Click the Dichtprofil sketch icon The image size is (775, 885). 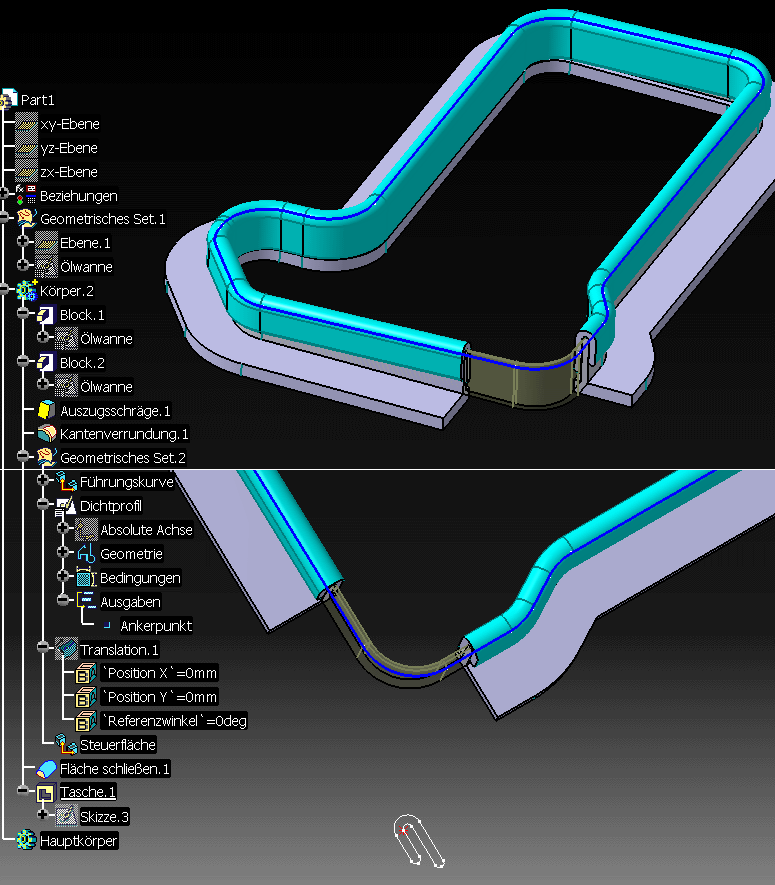(67, 506)
